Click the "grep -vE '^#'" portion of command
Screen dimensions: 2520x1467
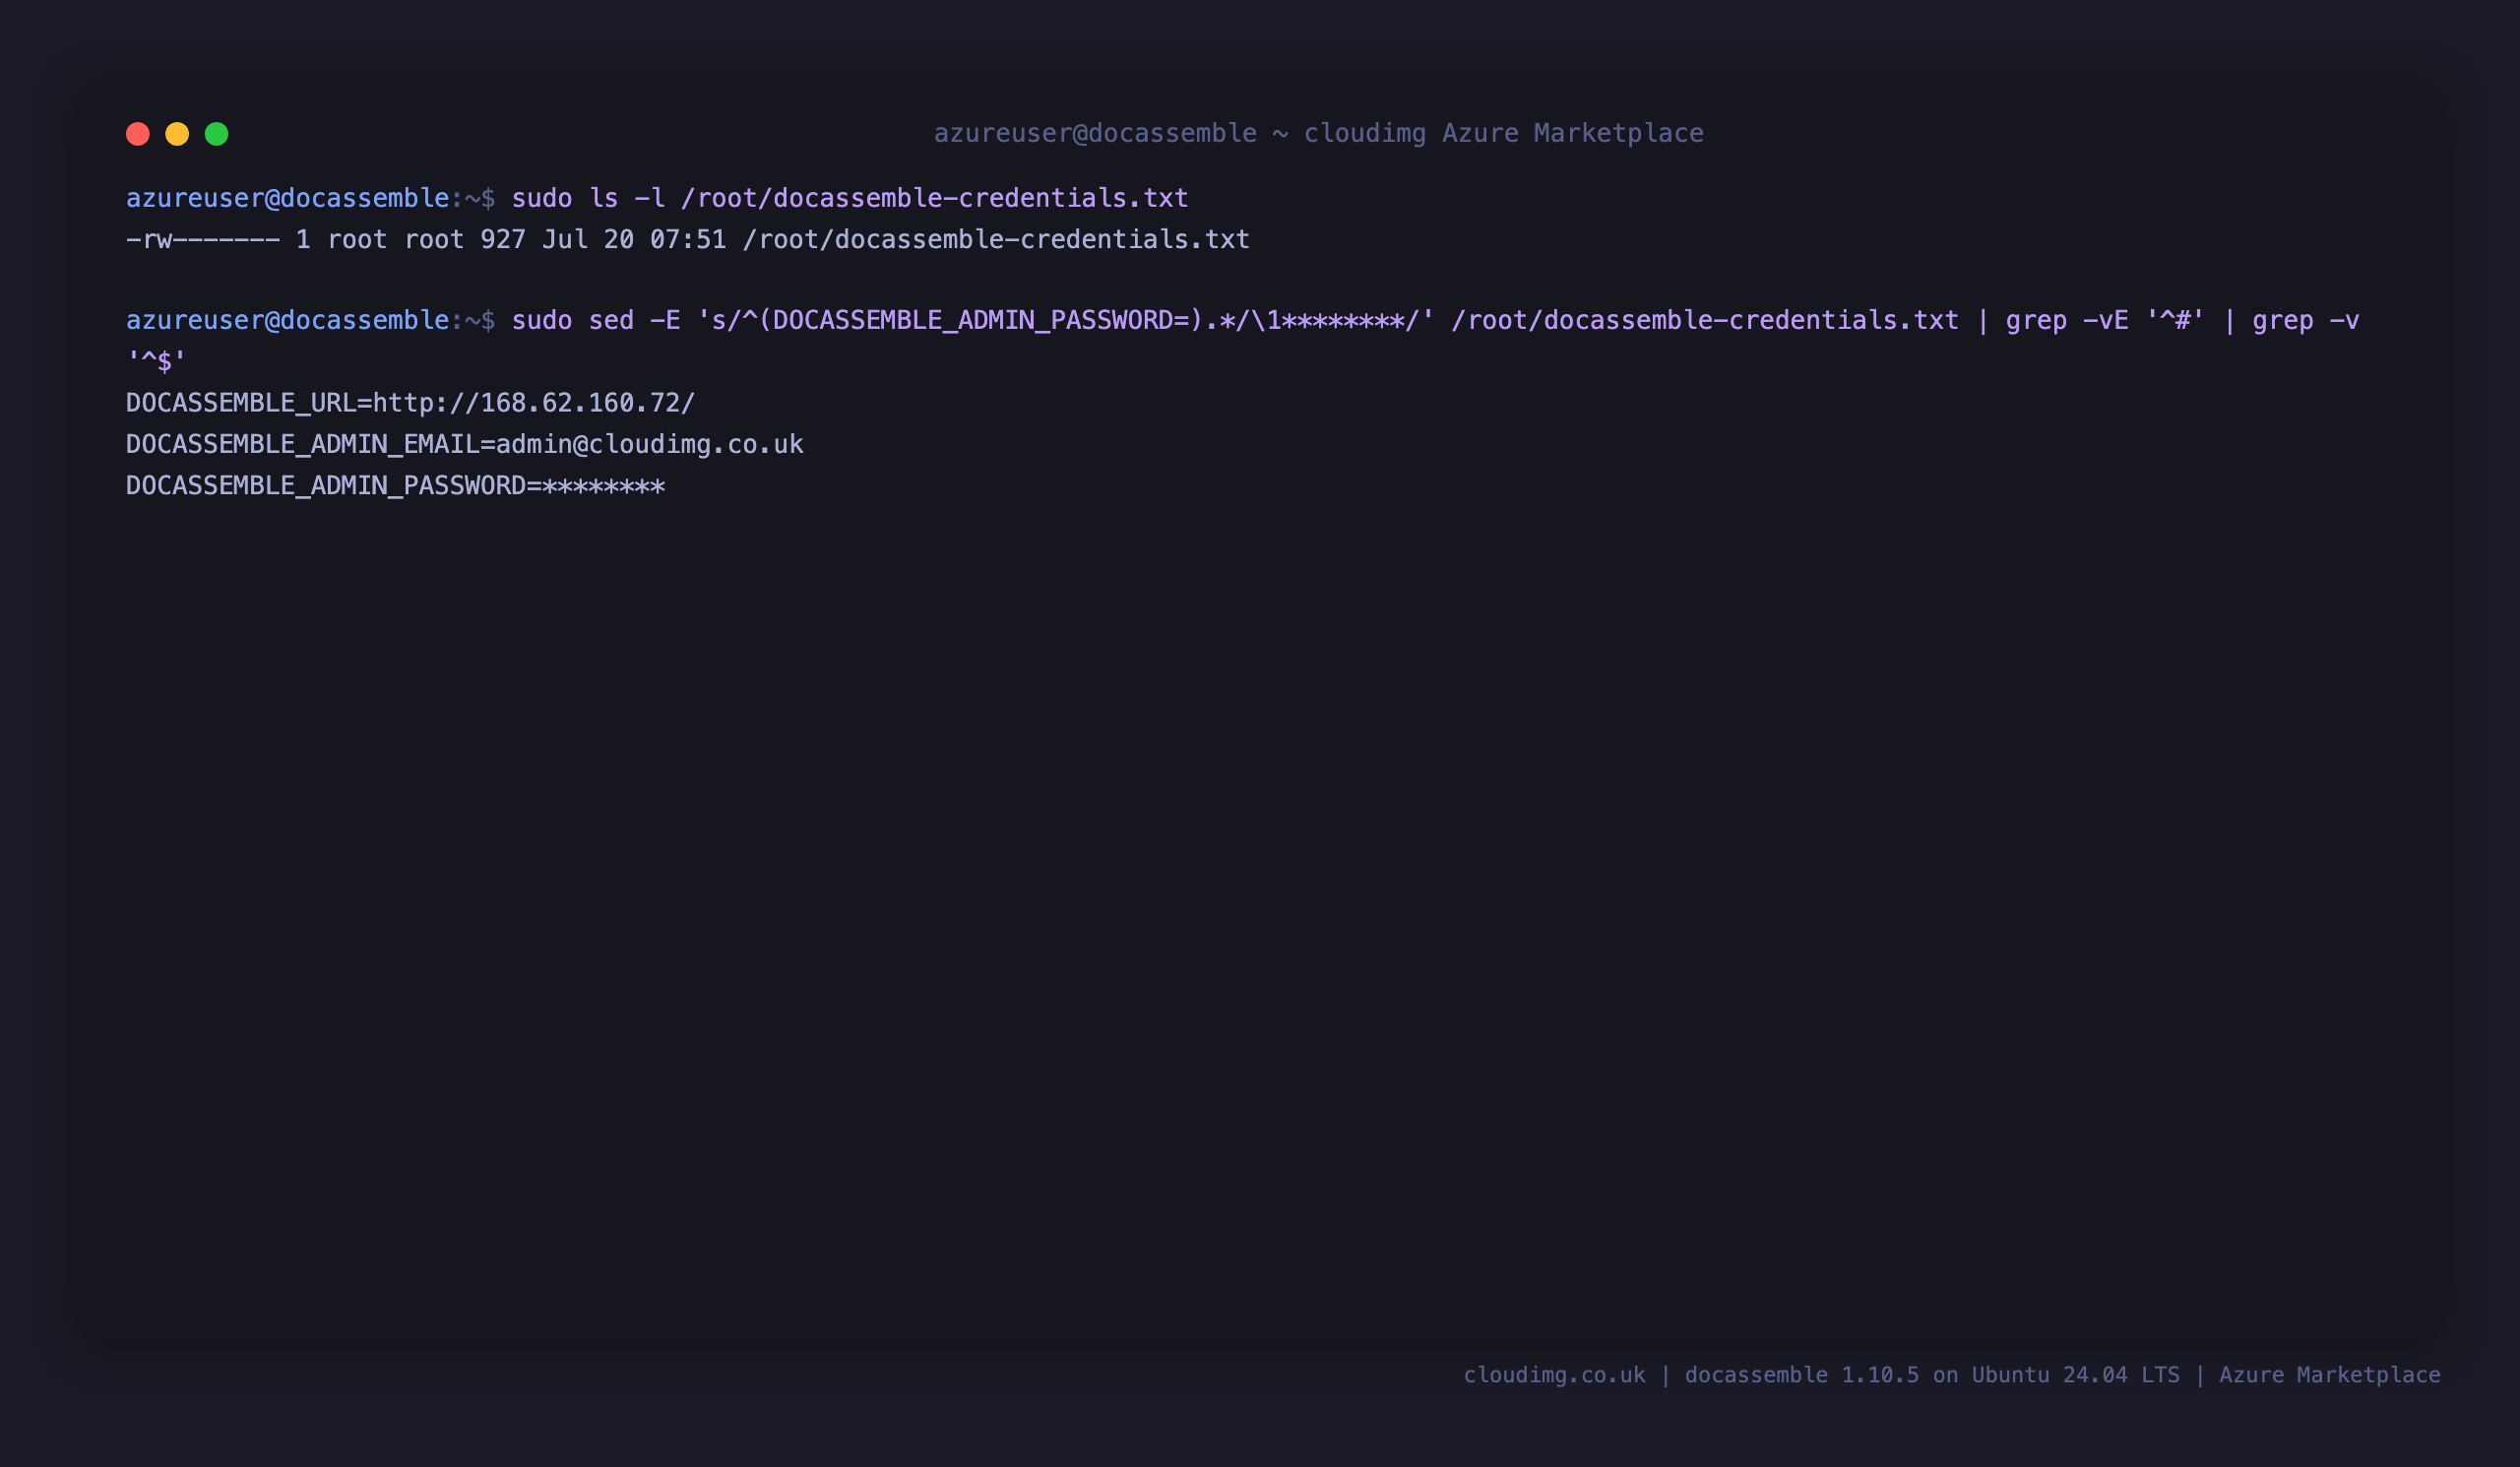[2105, 320]
